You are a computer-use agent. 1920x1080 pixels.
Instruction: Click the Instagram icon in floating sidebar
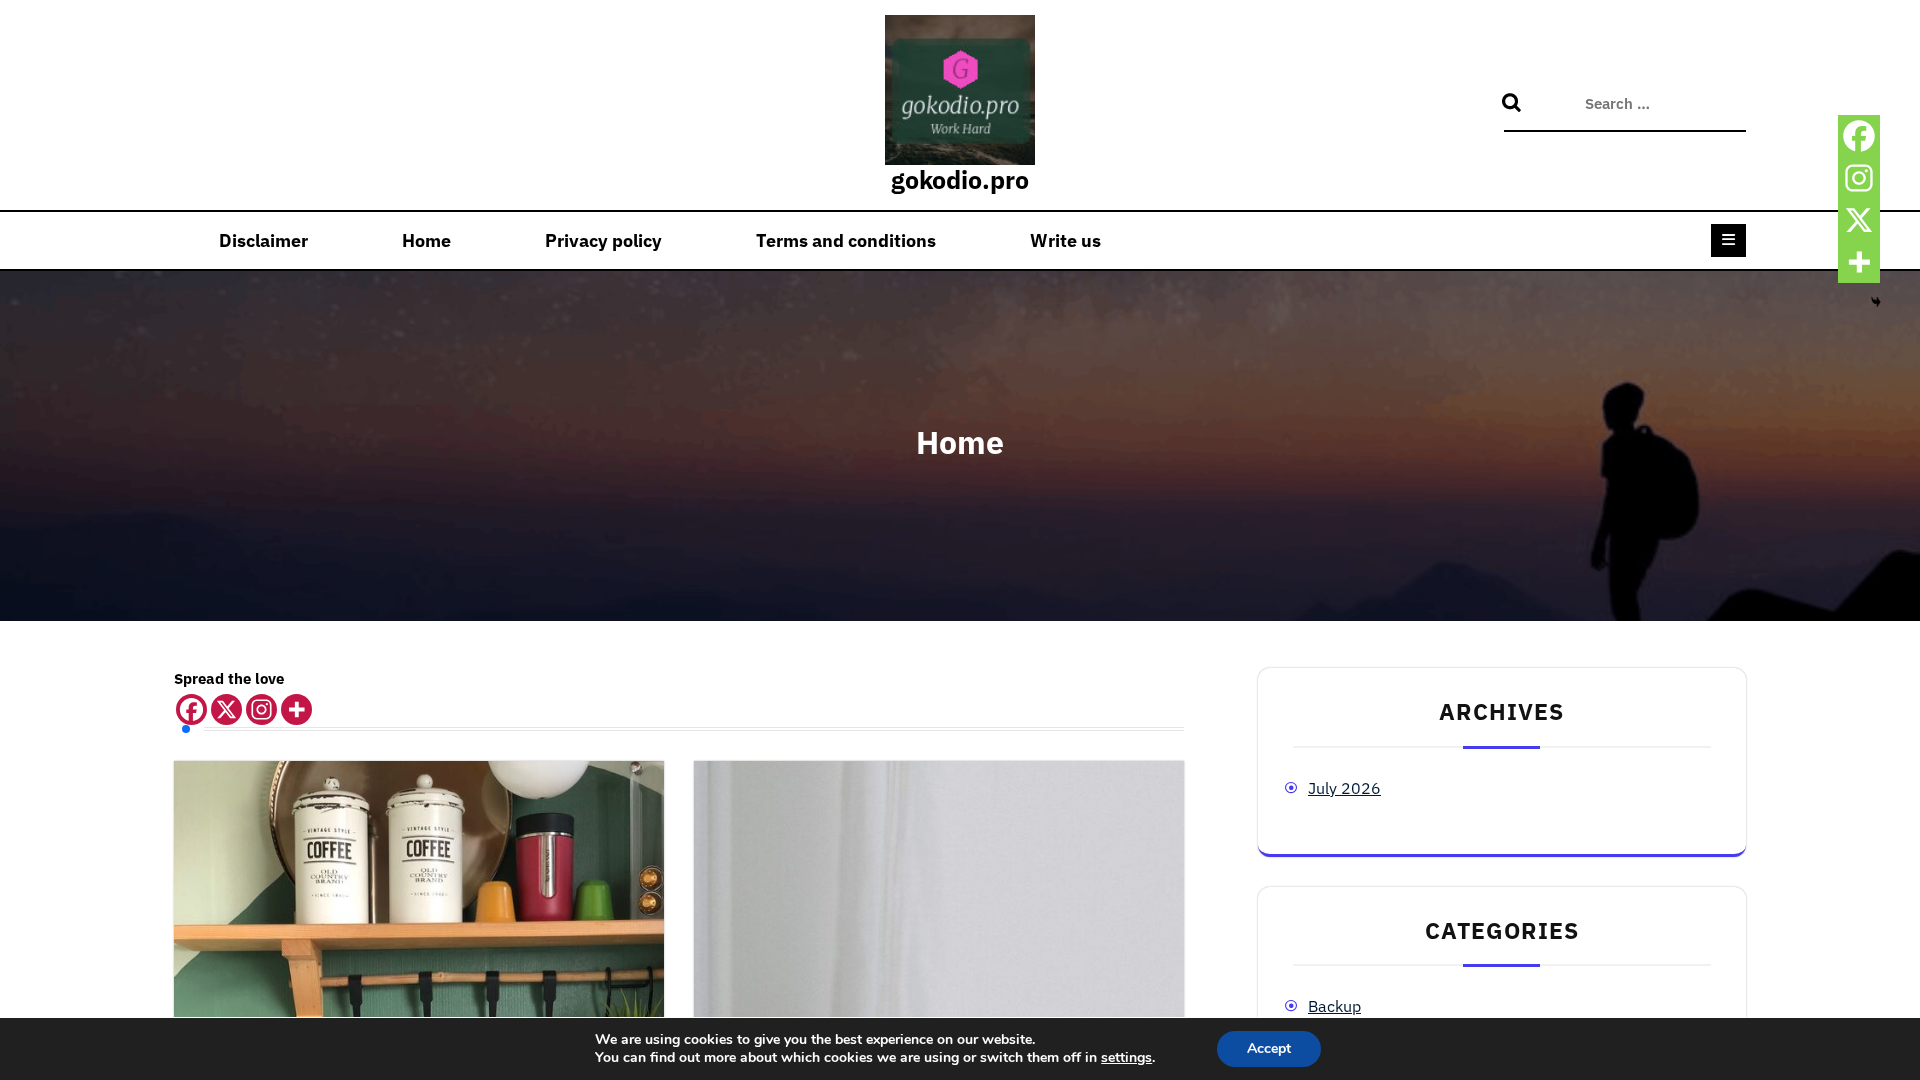1858,178
